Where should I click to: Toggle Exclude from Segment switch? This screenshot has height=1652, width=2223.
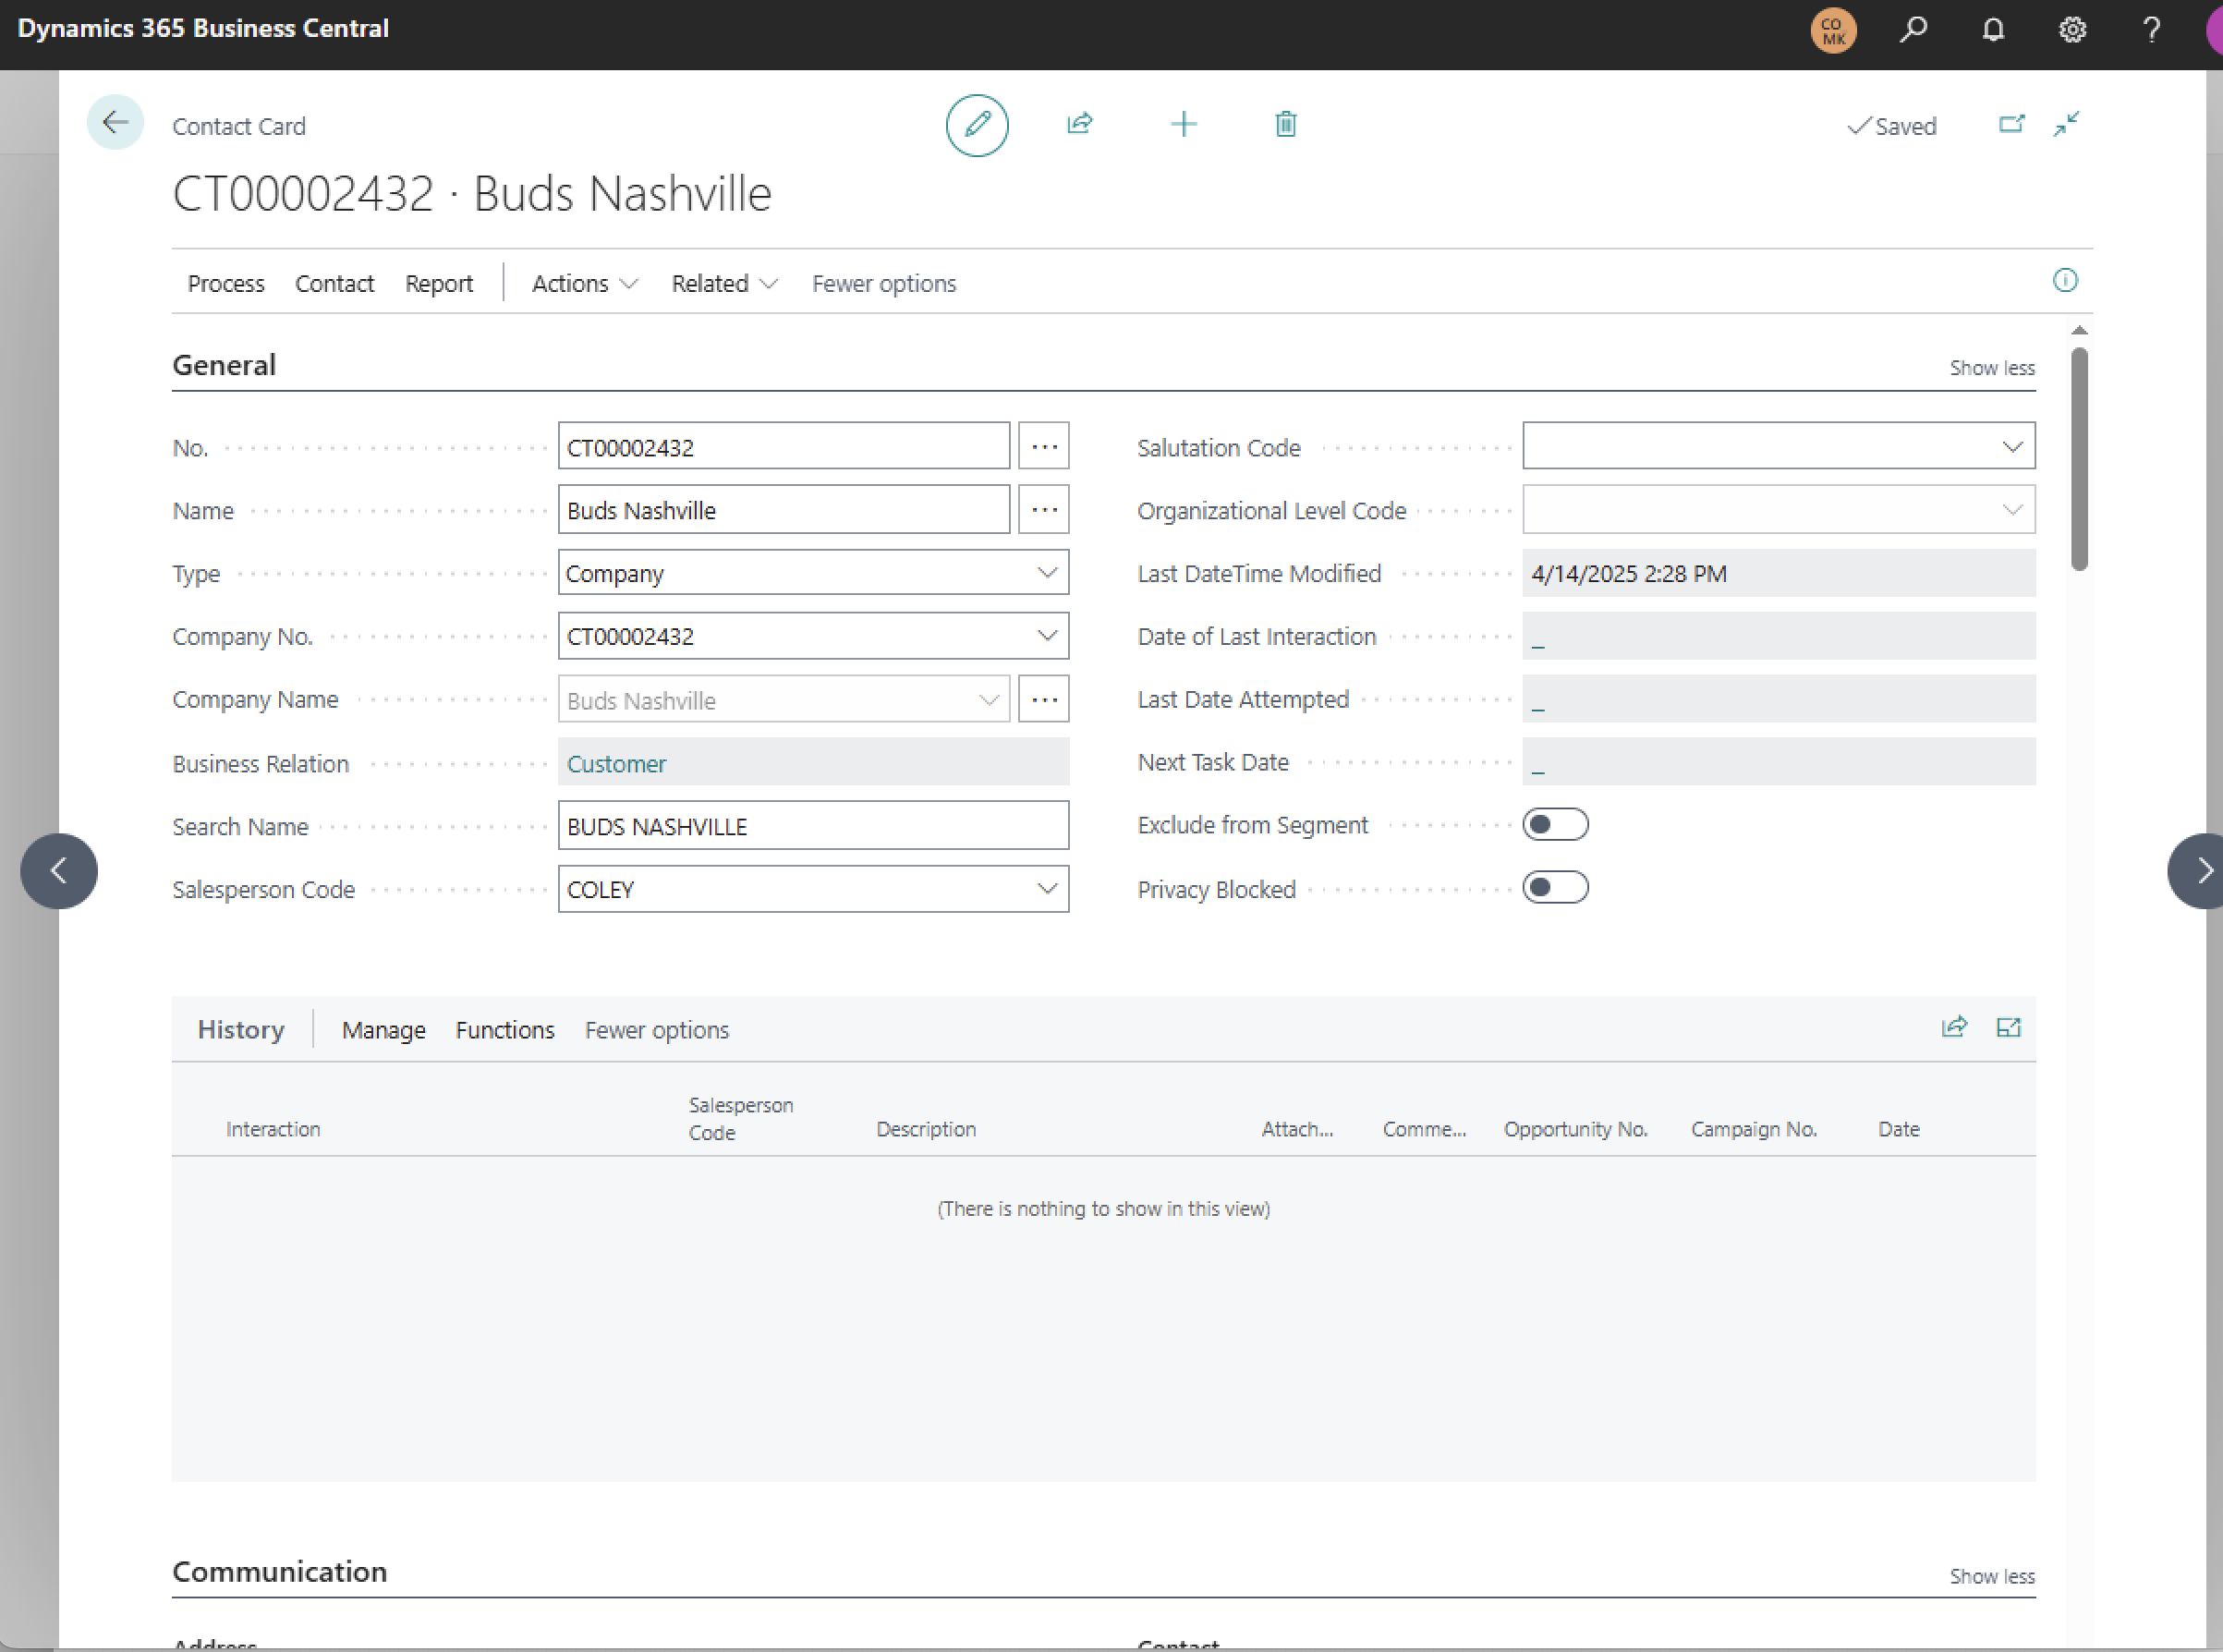tap(1555, 825)
